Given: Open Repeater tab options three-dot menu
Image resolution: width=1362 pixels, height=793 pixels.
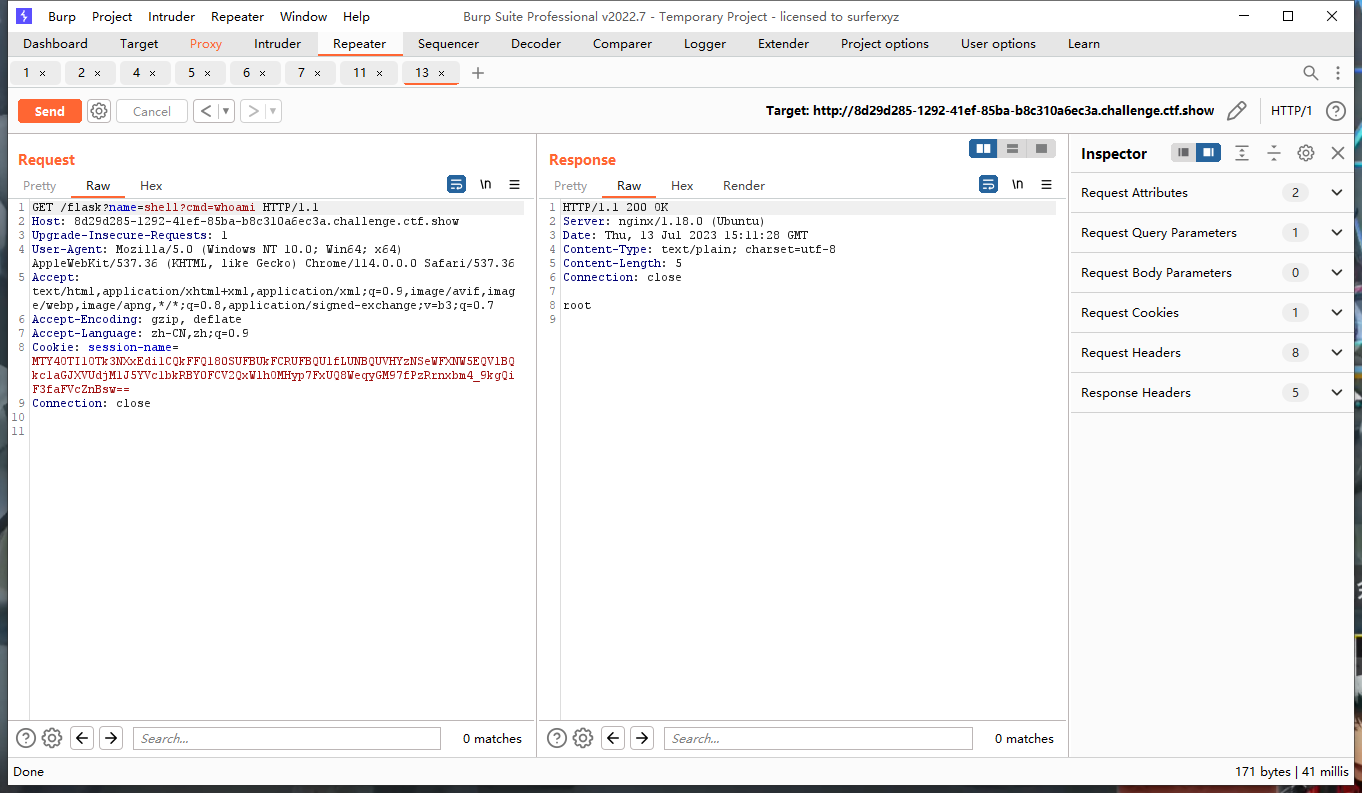Looking at the screenshot, I should click(1340, 73).
